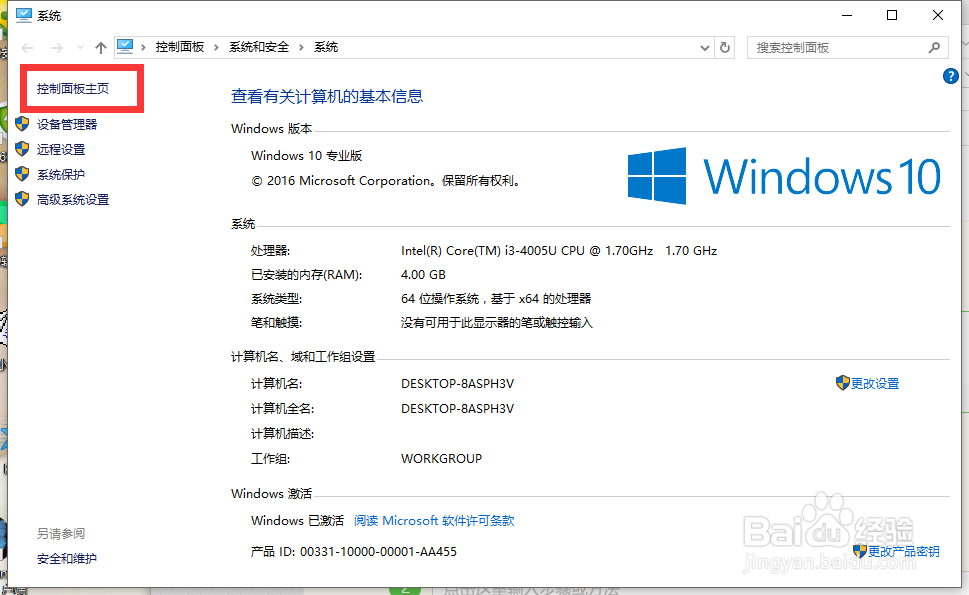Refresh the System page

(x=725, y=48)
